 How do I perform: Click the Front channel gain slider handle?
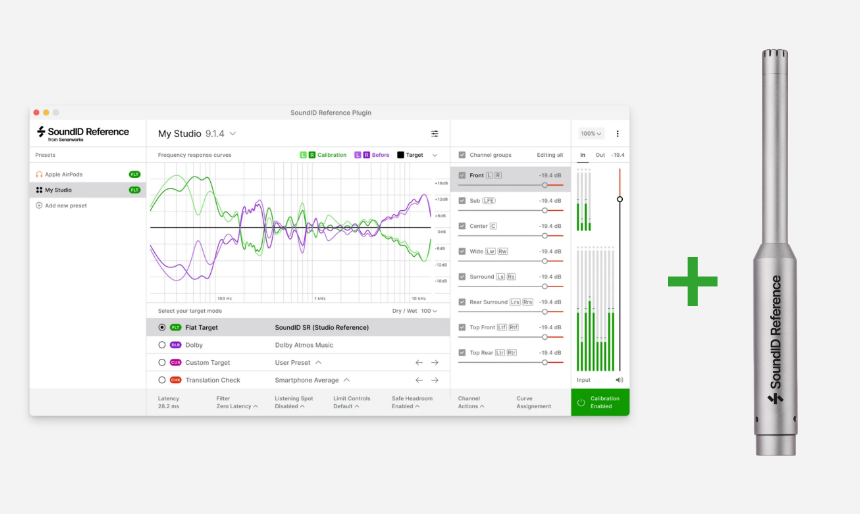tap(545, 185)
